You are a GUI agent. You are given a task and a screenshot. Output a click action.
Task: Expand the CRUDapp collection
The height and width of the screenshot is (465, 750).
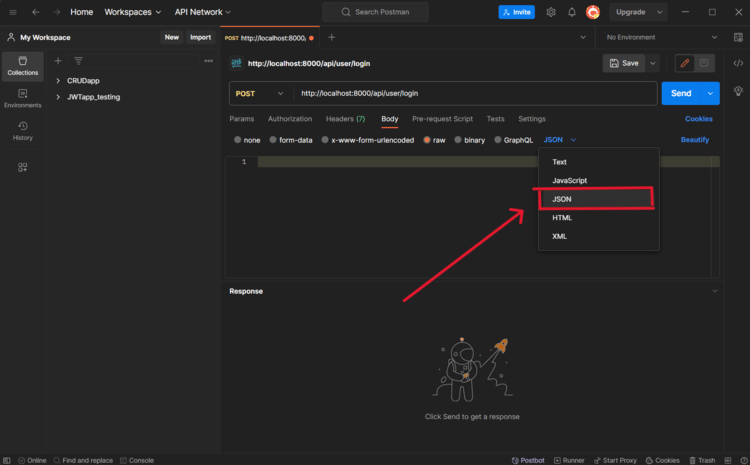point(58,81)
